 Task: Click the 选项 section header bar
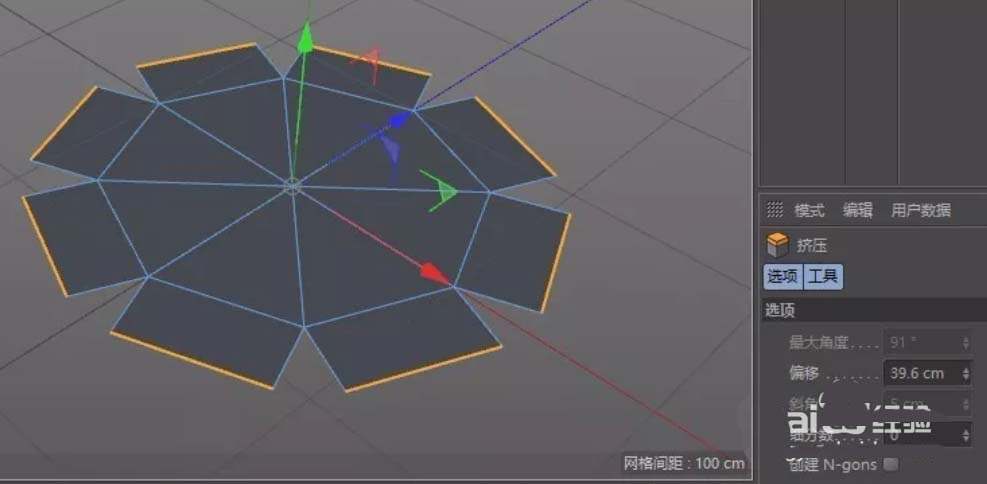click(874, 310)
